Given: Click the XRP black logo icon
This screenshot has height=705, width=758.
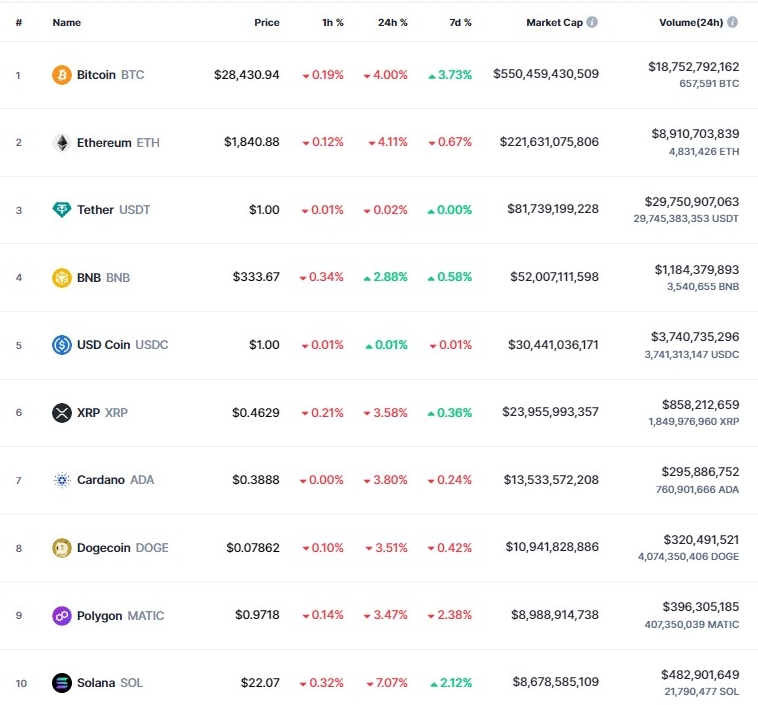Looking at the screenshot, I should (x=62, y=412).
